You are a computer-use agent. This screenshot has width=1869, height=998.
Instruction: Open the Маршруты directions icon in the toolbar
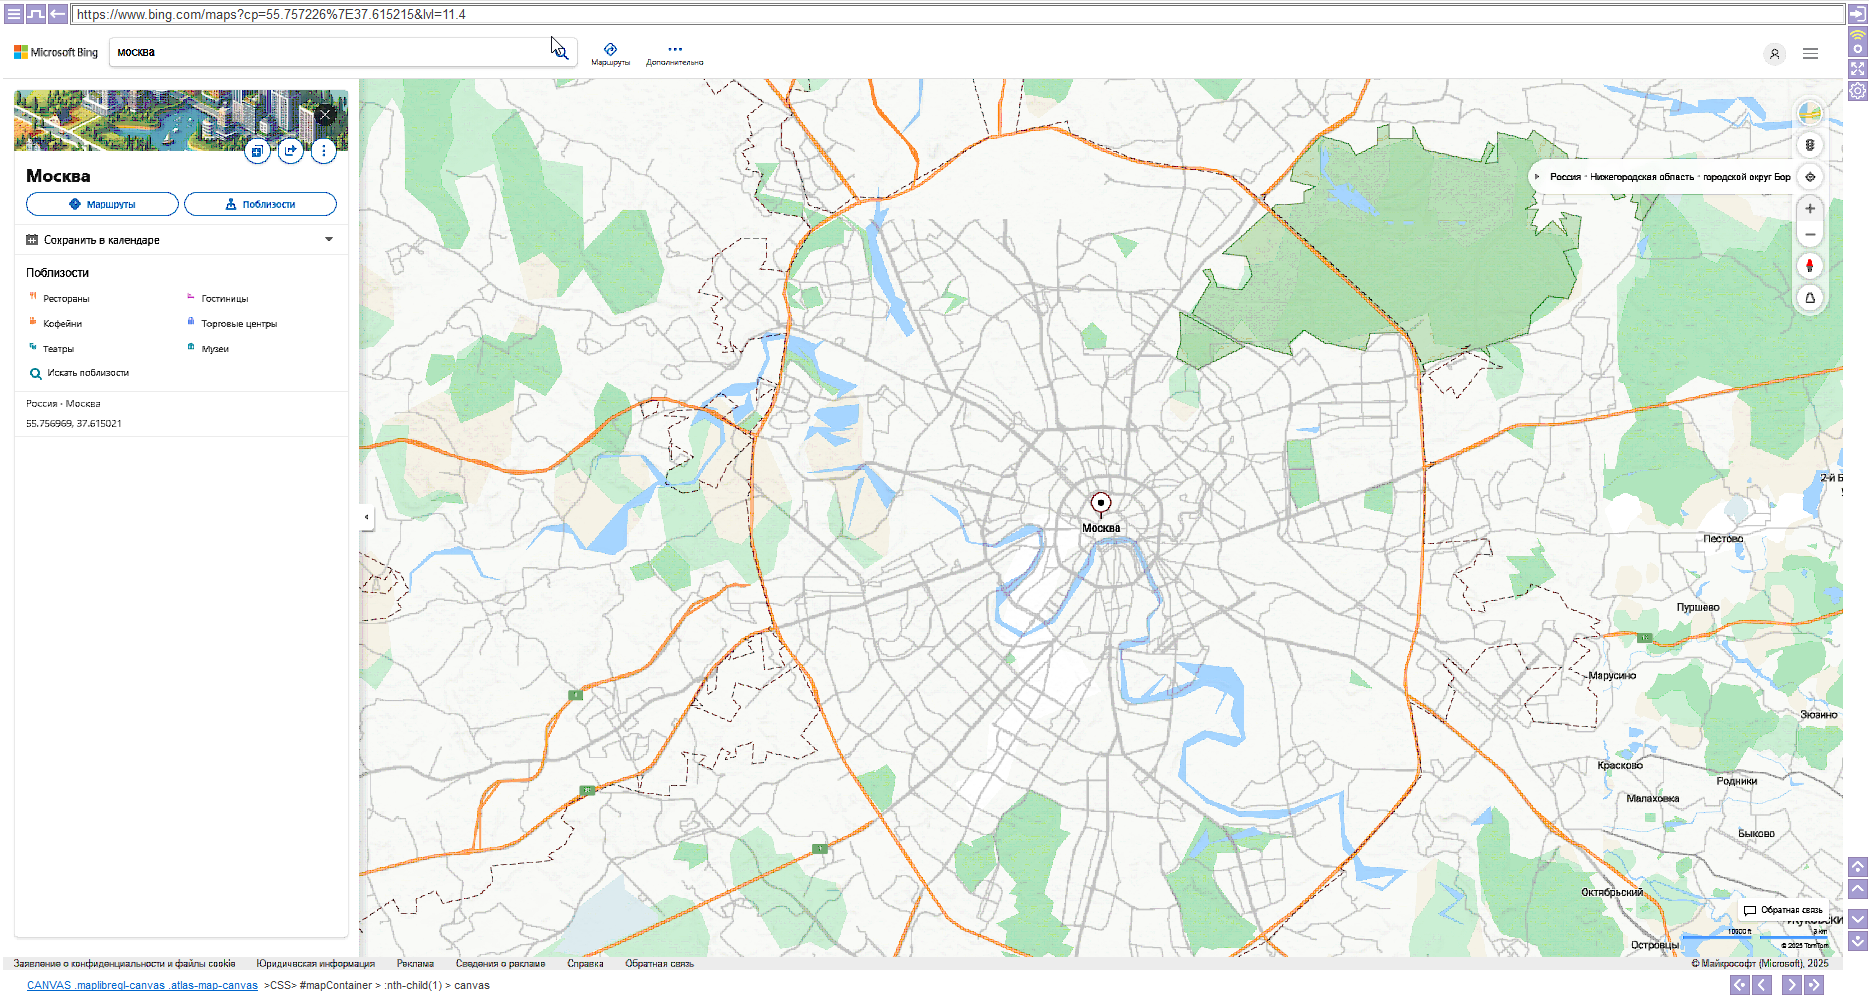coord(611,50)
